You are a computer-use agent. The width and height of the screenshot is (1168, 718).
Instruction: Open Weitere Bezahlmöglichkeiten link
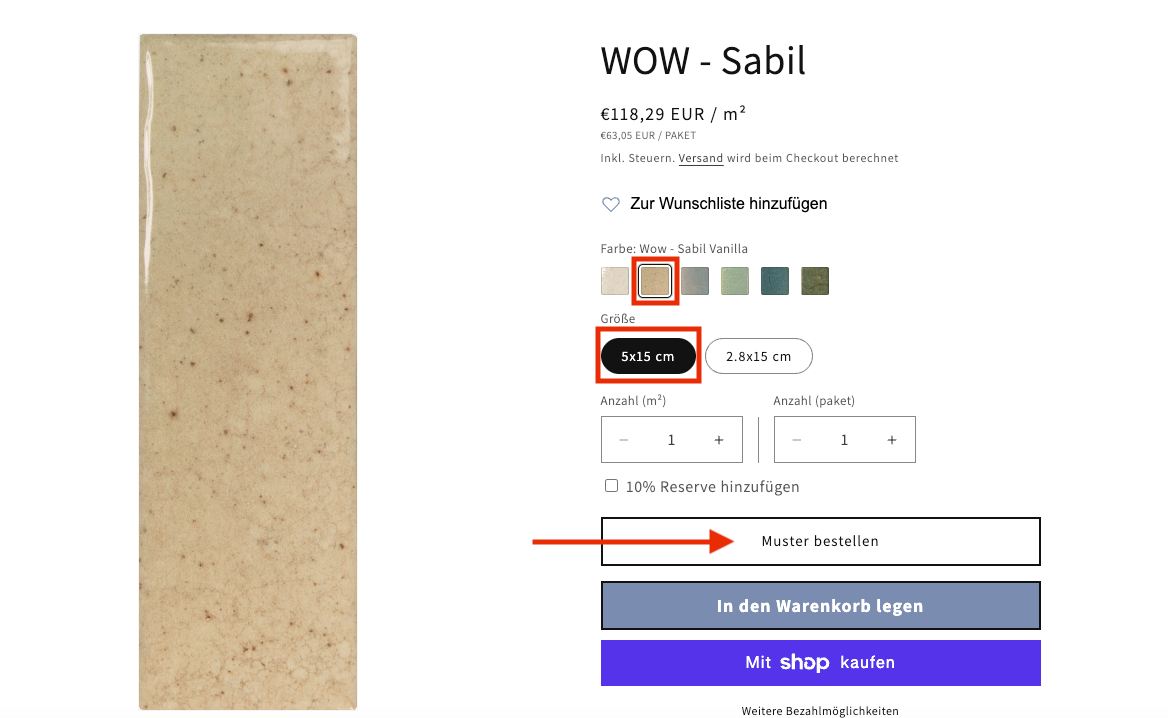click(820, 711)
